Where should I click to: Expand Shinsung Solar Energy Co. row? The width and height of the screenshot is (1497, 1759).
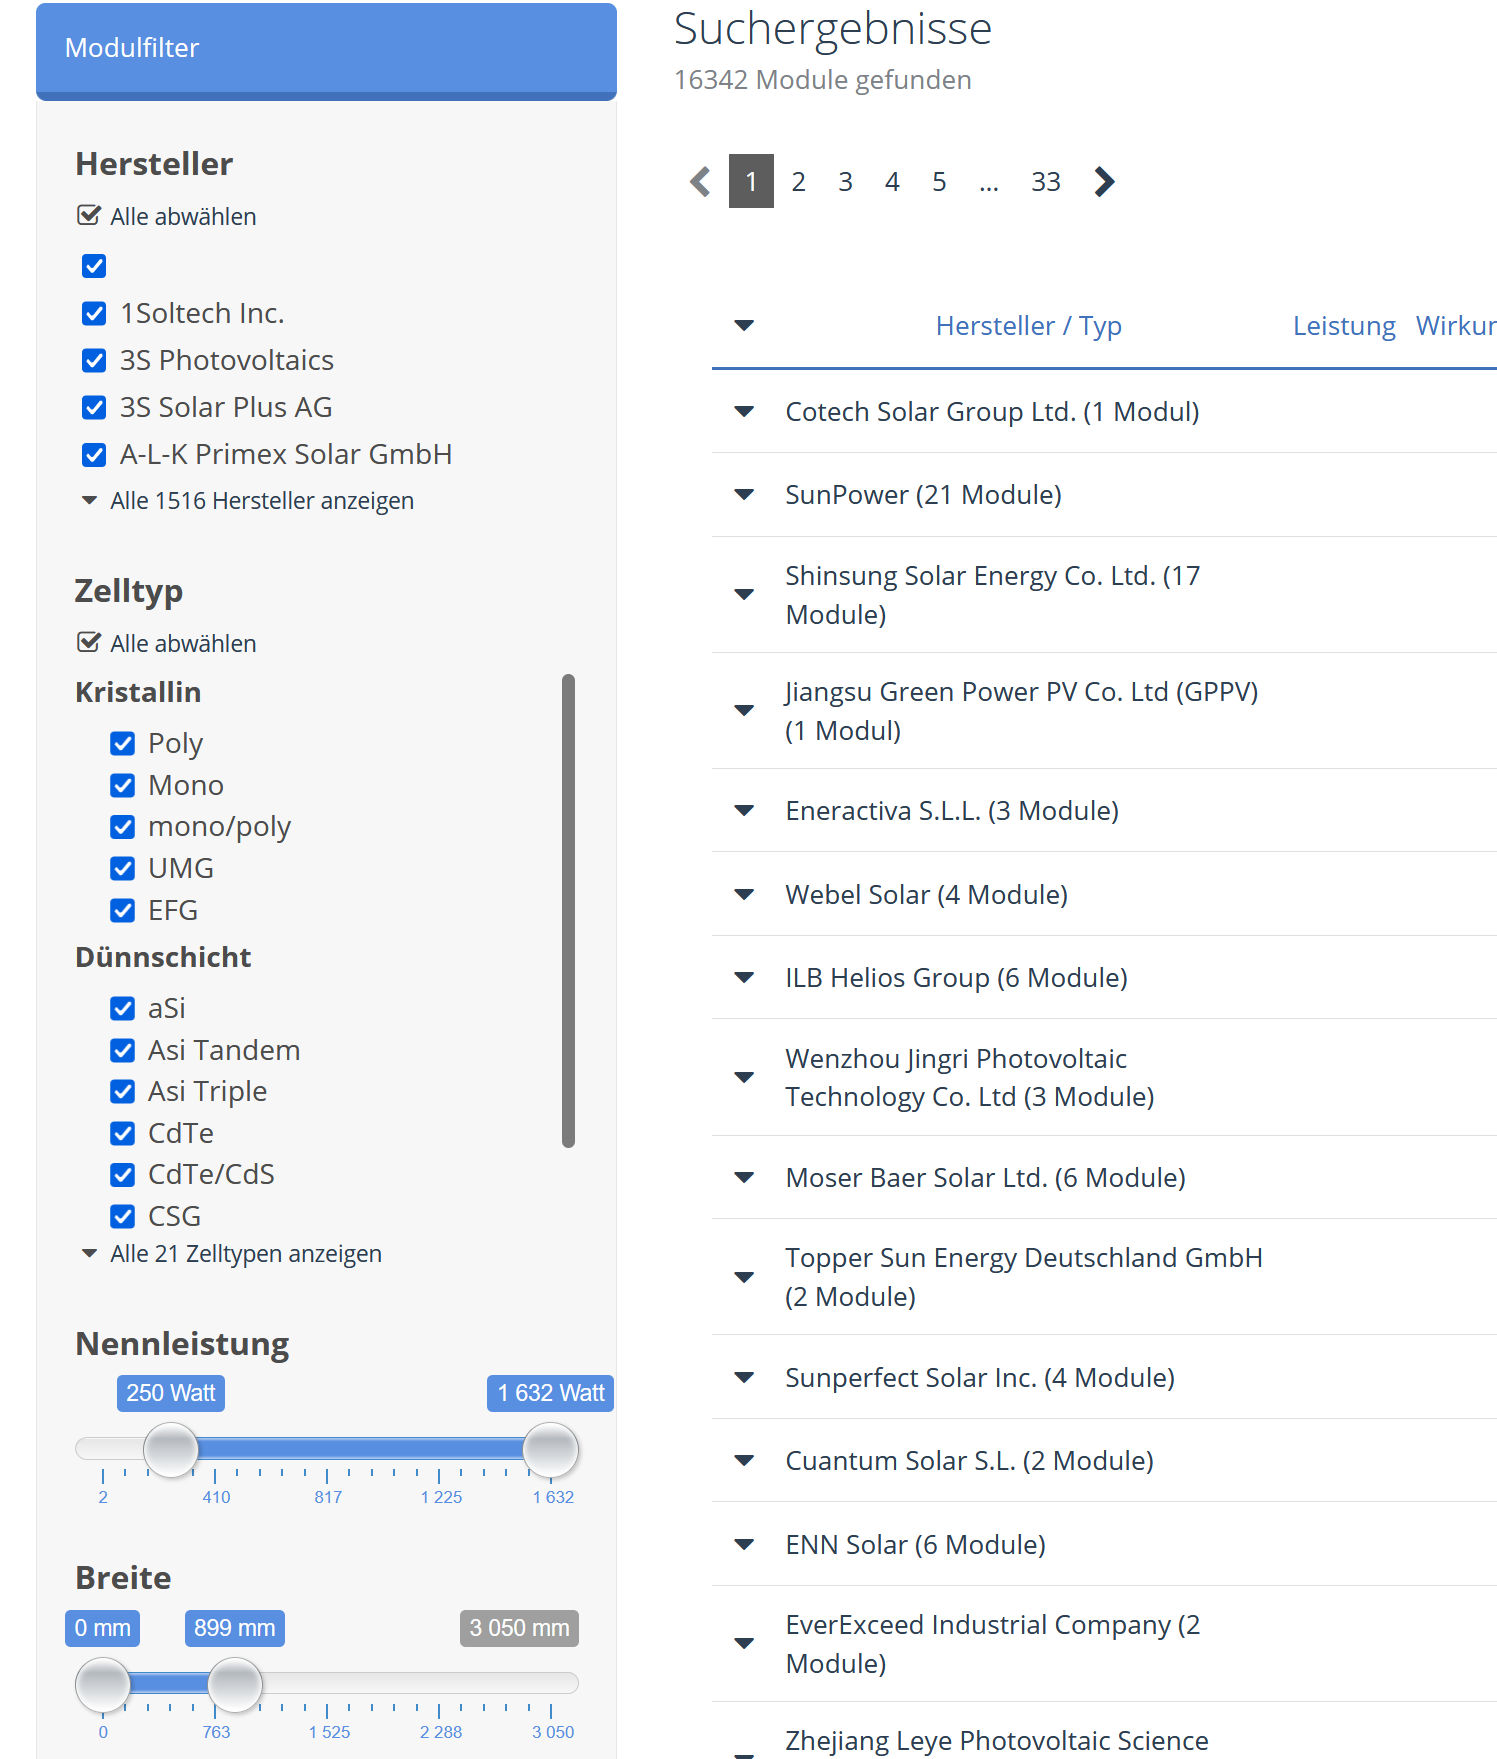744,594
